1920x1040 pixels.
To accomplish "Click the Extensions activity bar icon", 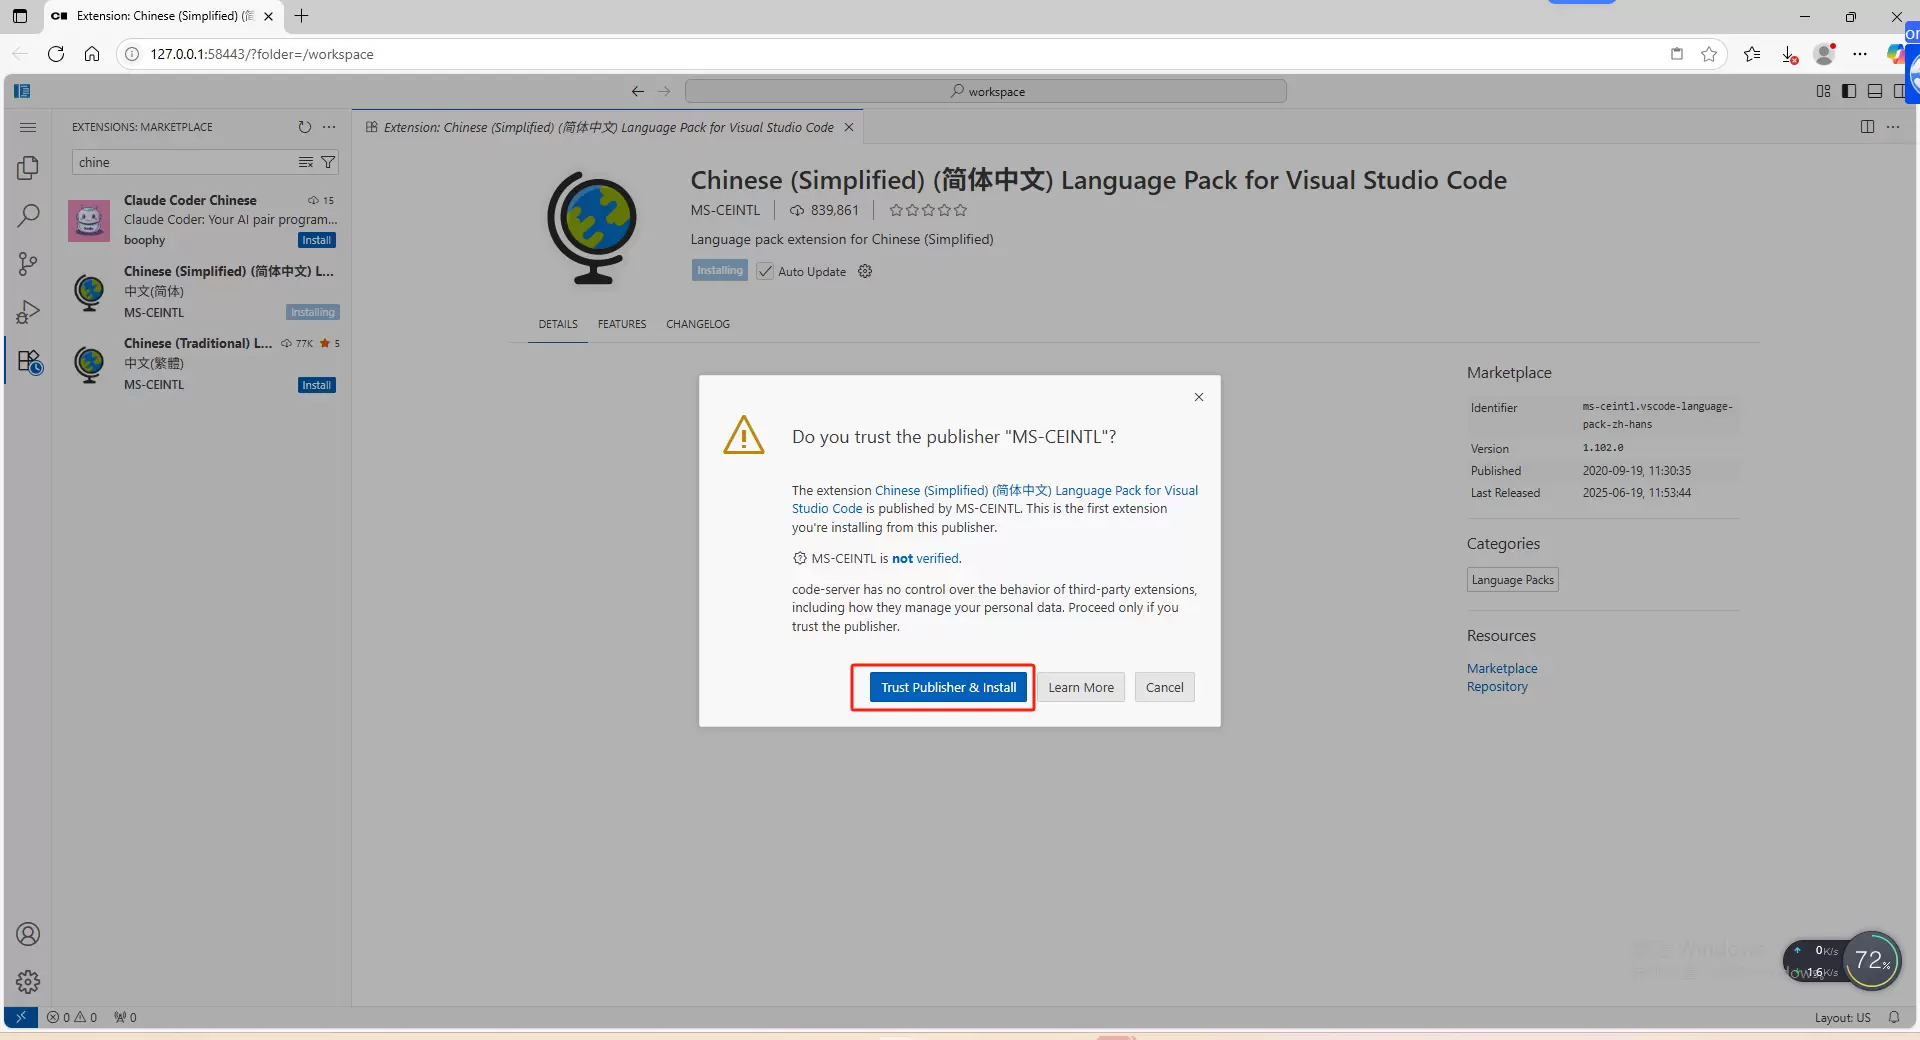I will click(x=29, y=361).
